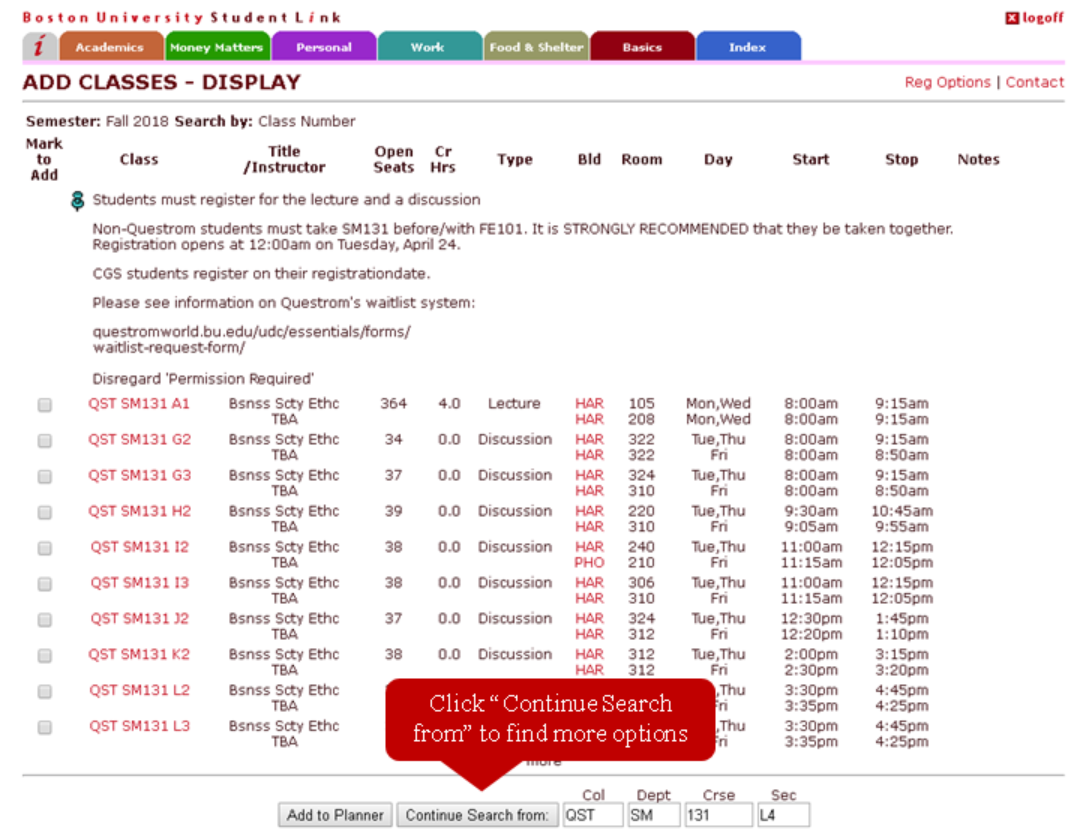
Task: Mark QST SM131 A1 lecture checkbox
Action: 44,405
